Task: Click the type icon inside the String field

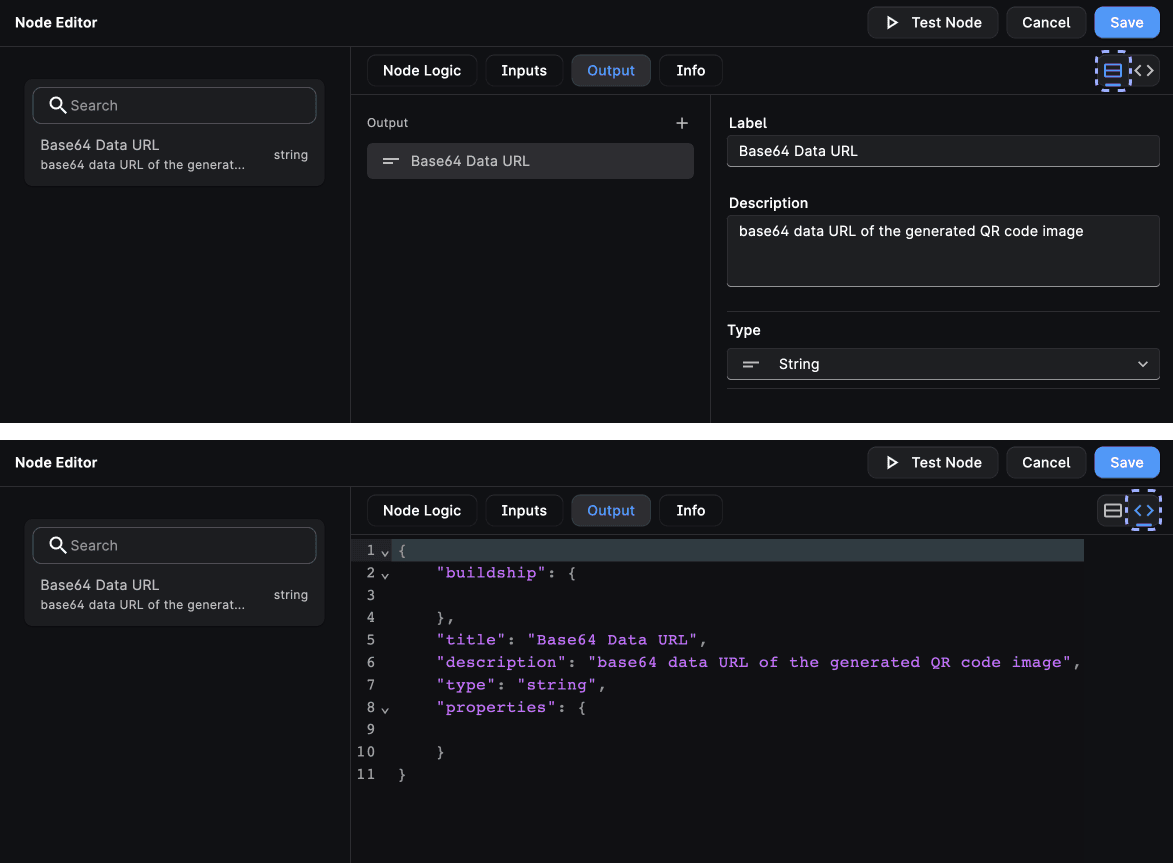Action: coord(749,364)
